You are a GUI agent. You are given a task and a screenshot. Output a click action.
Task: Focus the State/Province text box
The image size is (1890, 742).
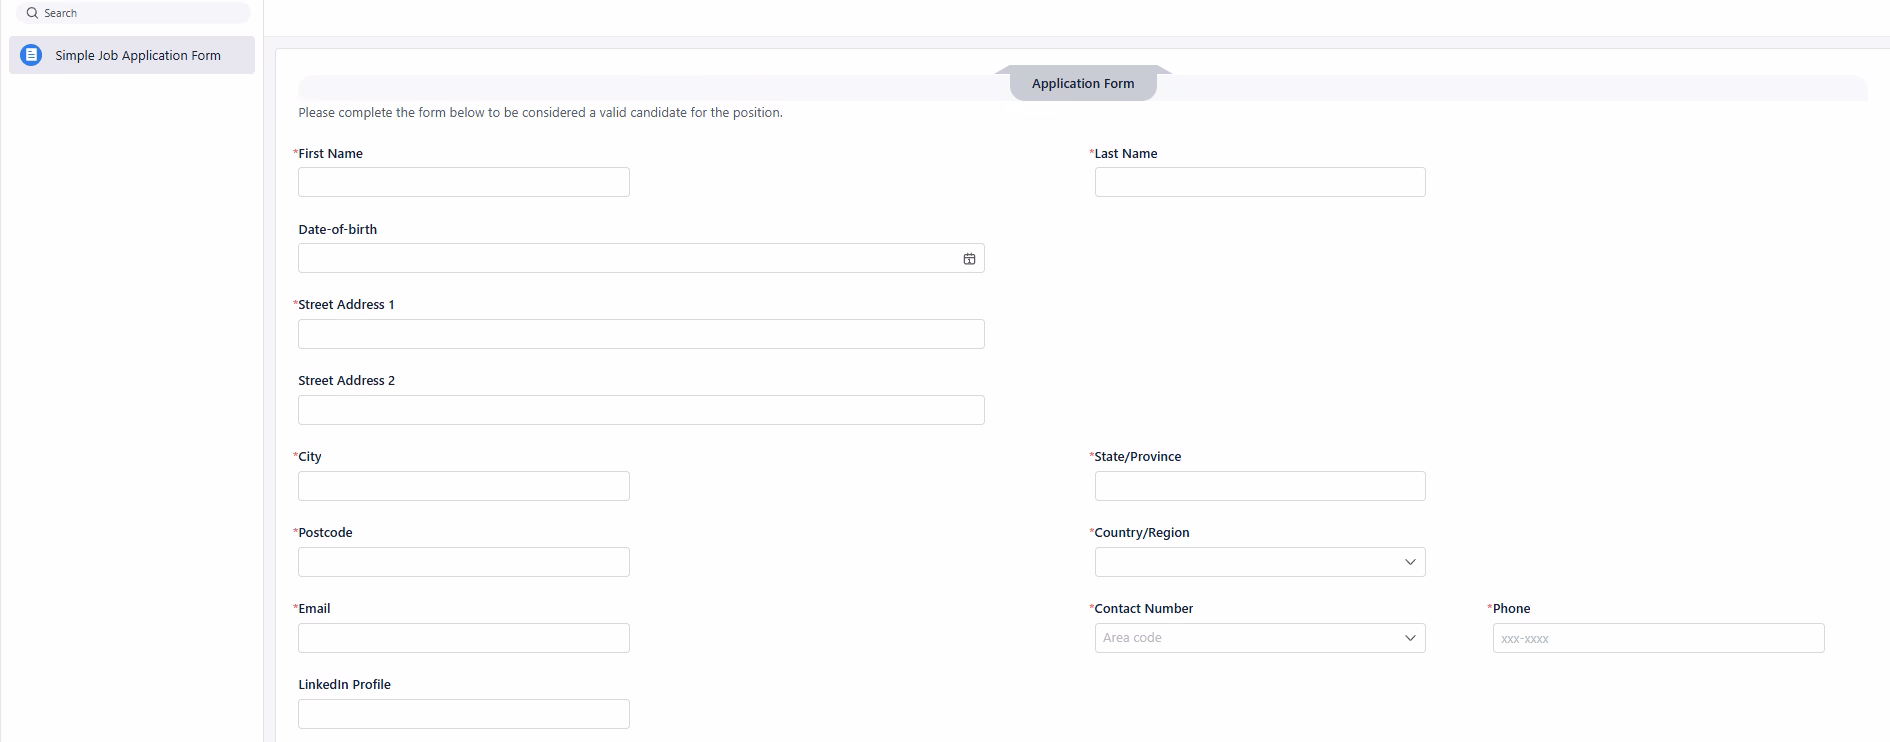[1259, 486]
